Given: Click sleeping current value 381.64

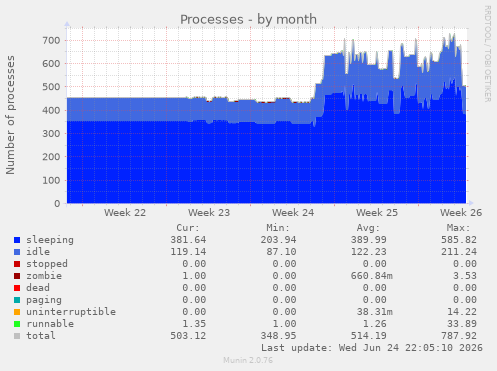Looking at the screenshot, I should click(x=188, y=240).
